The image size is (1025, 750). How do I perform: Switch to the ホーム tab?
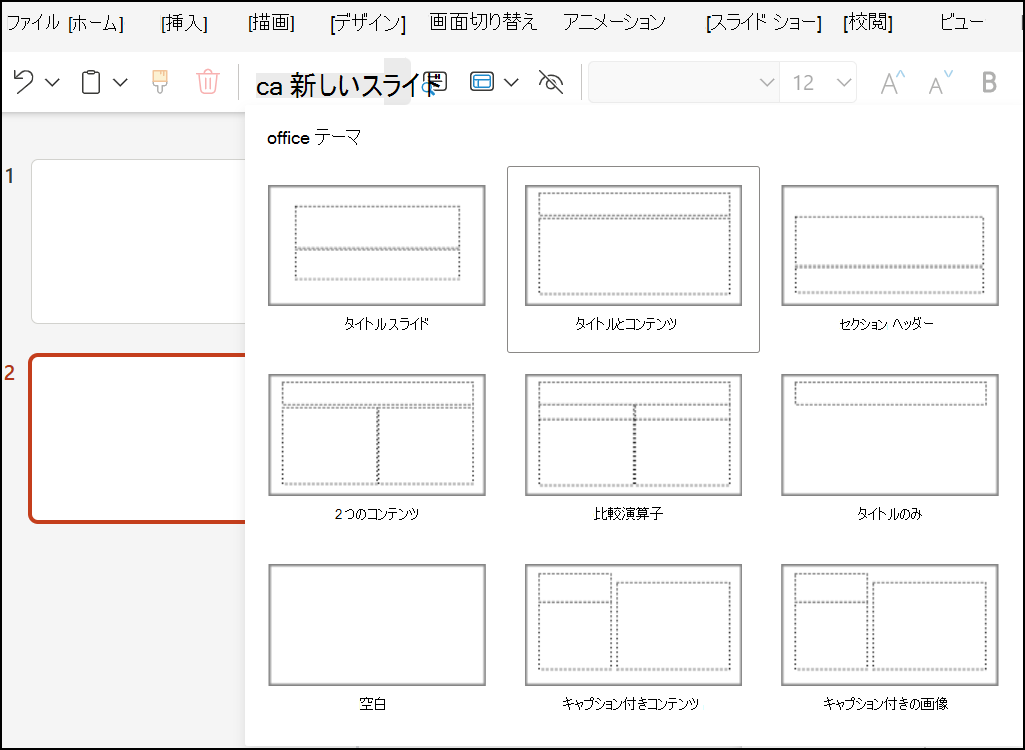[x=95, y=24]
